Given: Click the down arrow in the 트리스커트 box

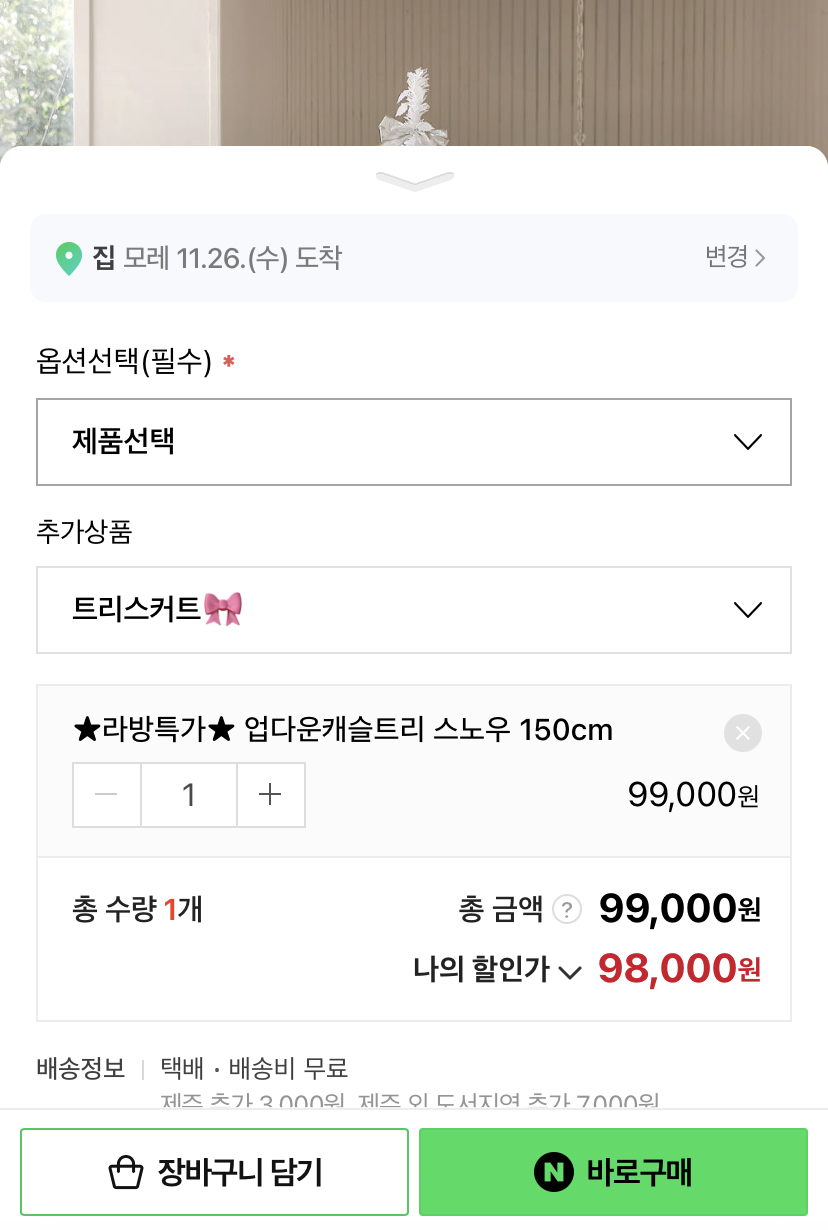Looking at the screenshot, I should (747, 610).
